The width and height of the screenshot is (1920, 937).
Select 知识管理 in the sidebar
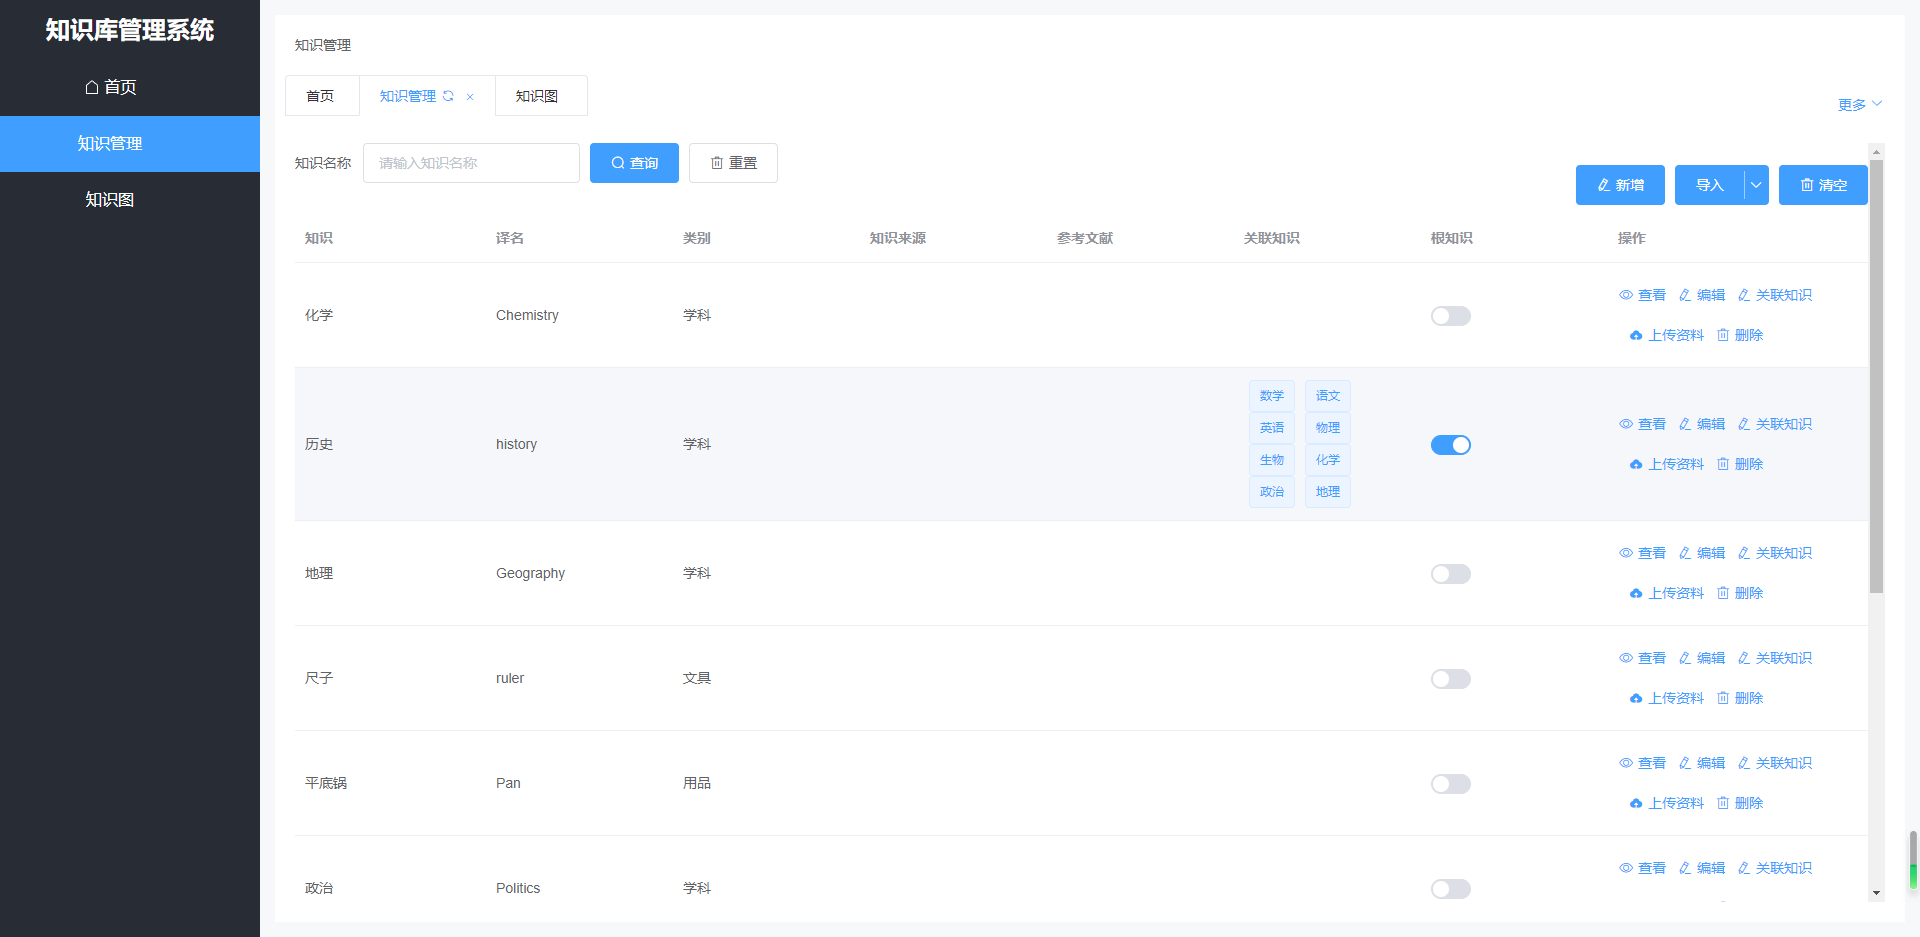pos(130,144)
